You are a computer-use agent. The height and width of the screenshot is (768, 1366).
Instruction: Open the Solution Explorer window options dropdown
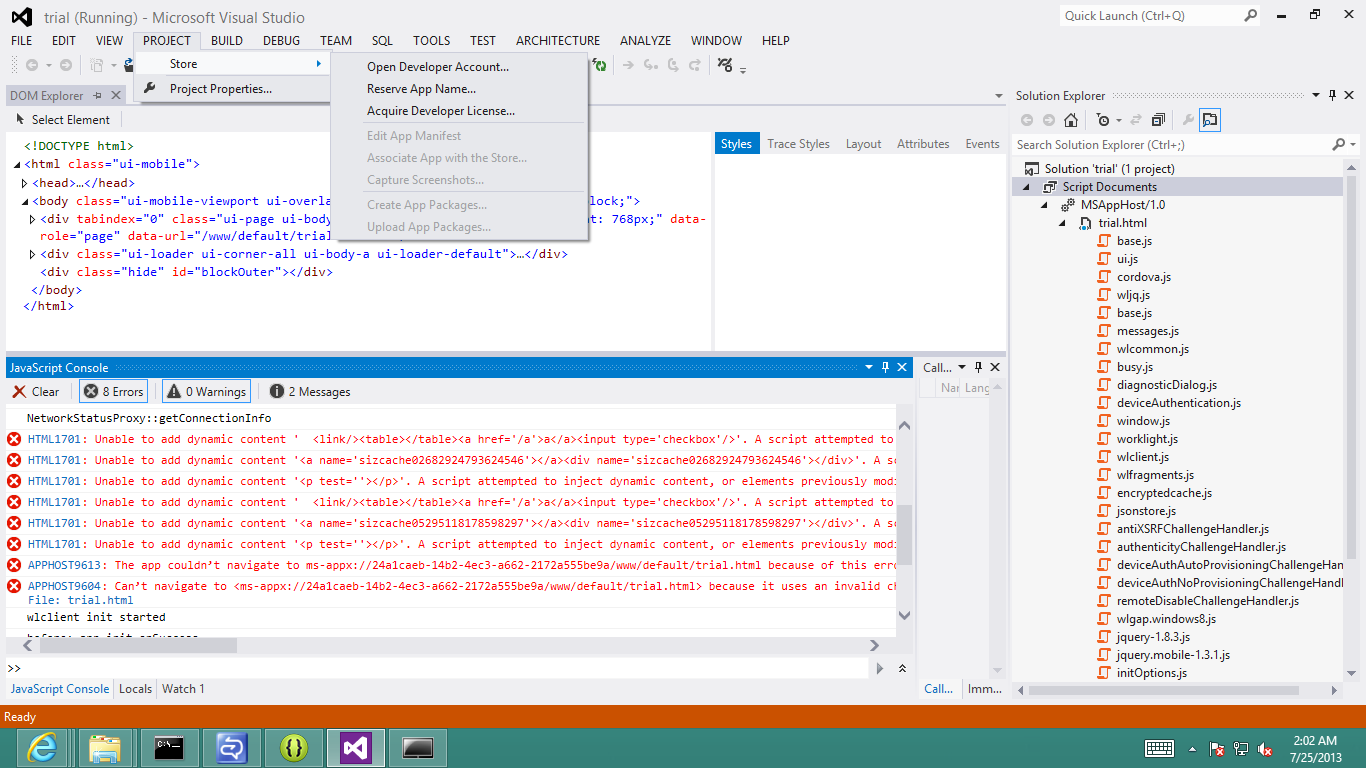pos(1315,96)
